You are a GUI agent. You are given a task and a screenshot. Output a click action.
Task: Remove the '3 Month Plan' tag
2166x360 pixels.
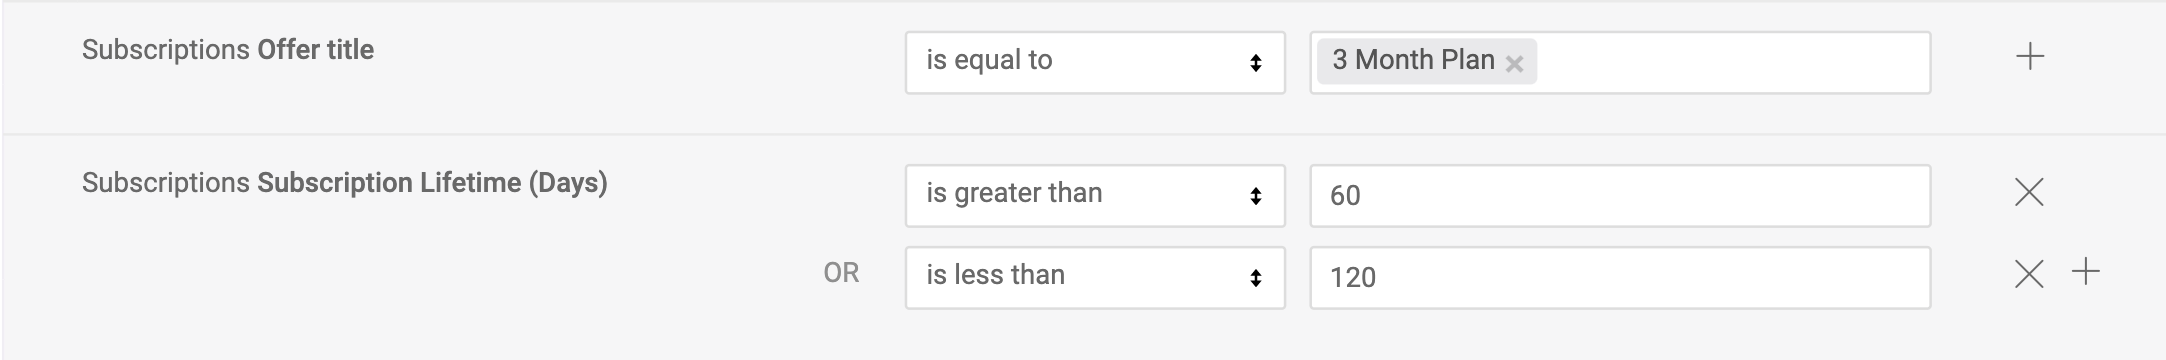(x=1514, y=64)
